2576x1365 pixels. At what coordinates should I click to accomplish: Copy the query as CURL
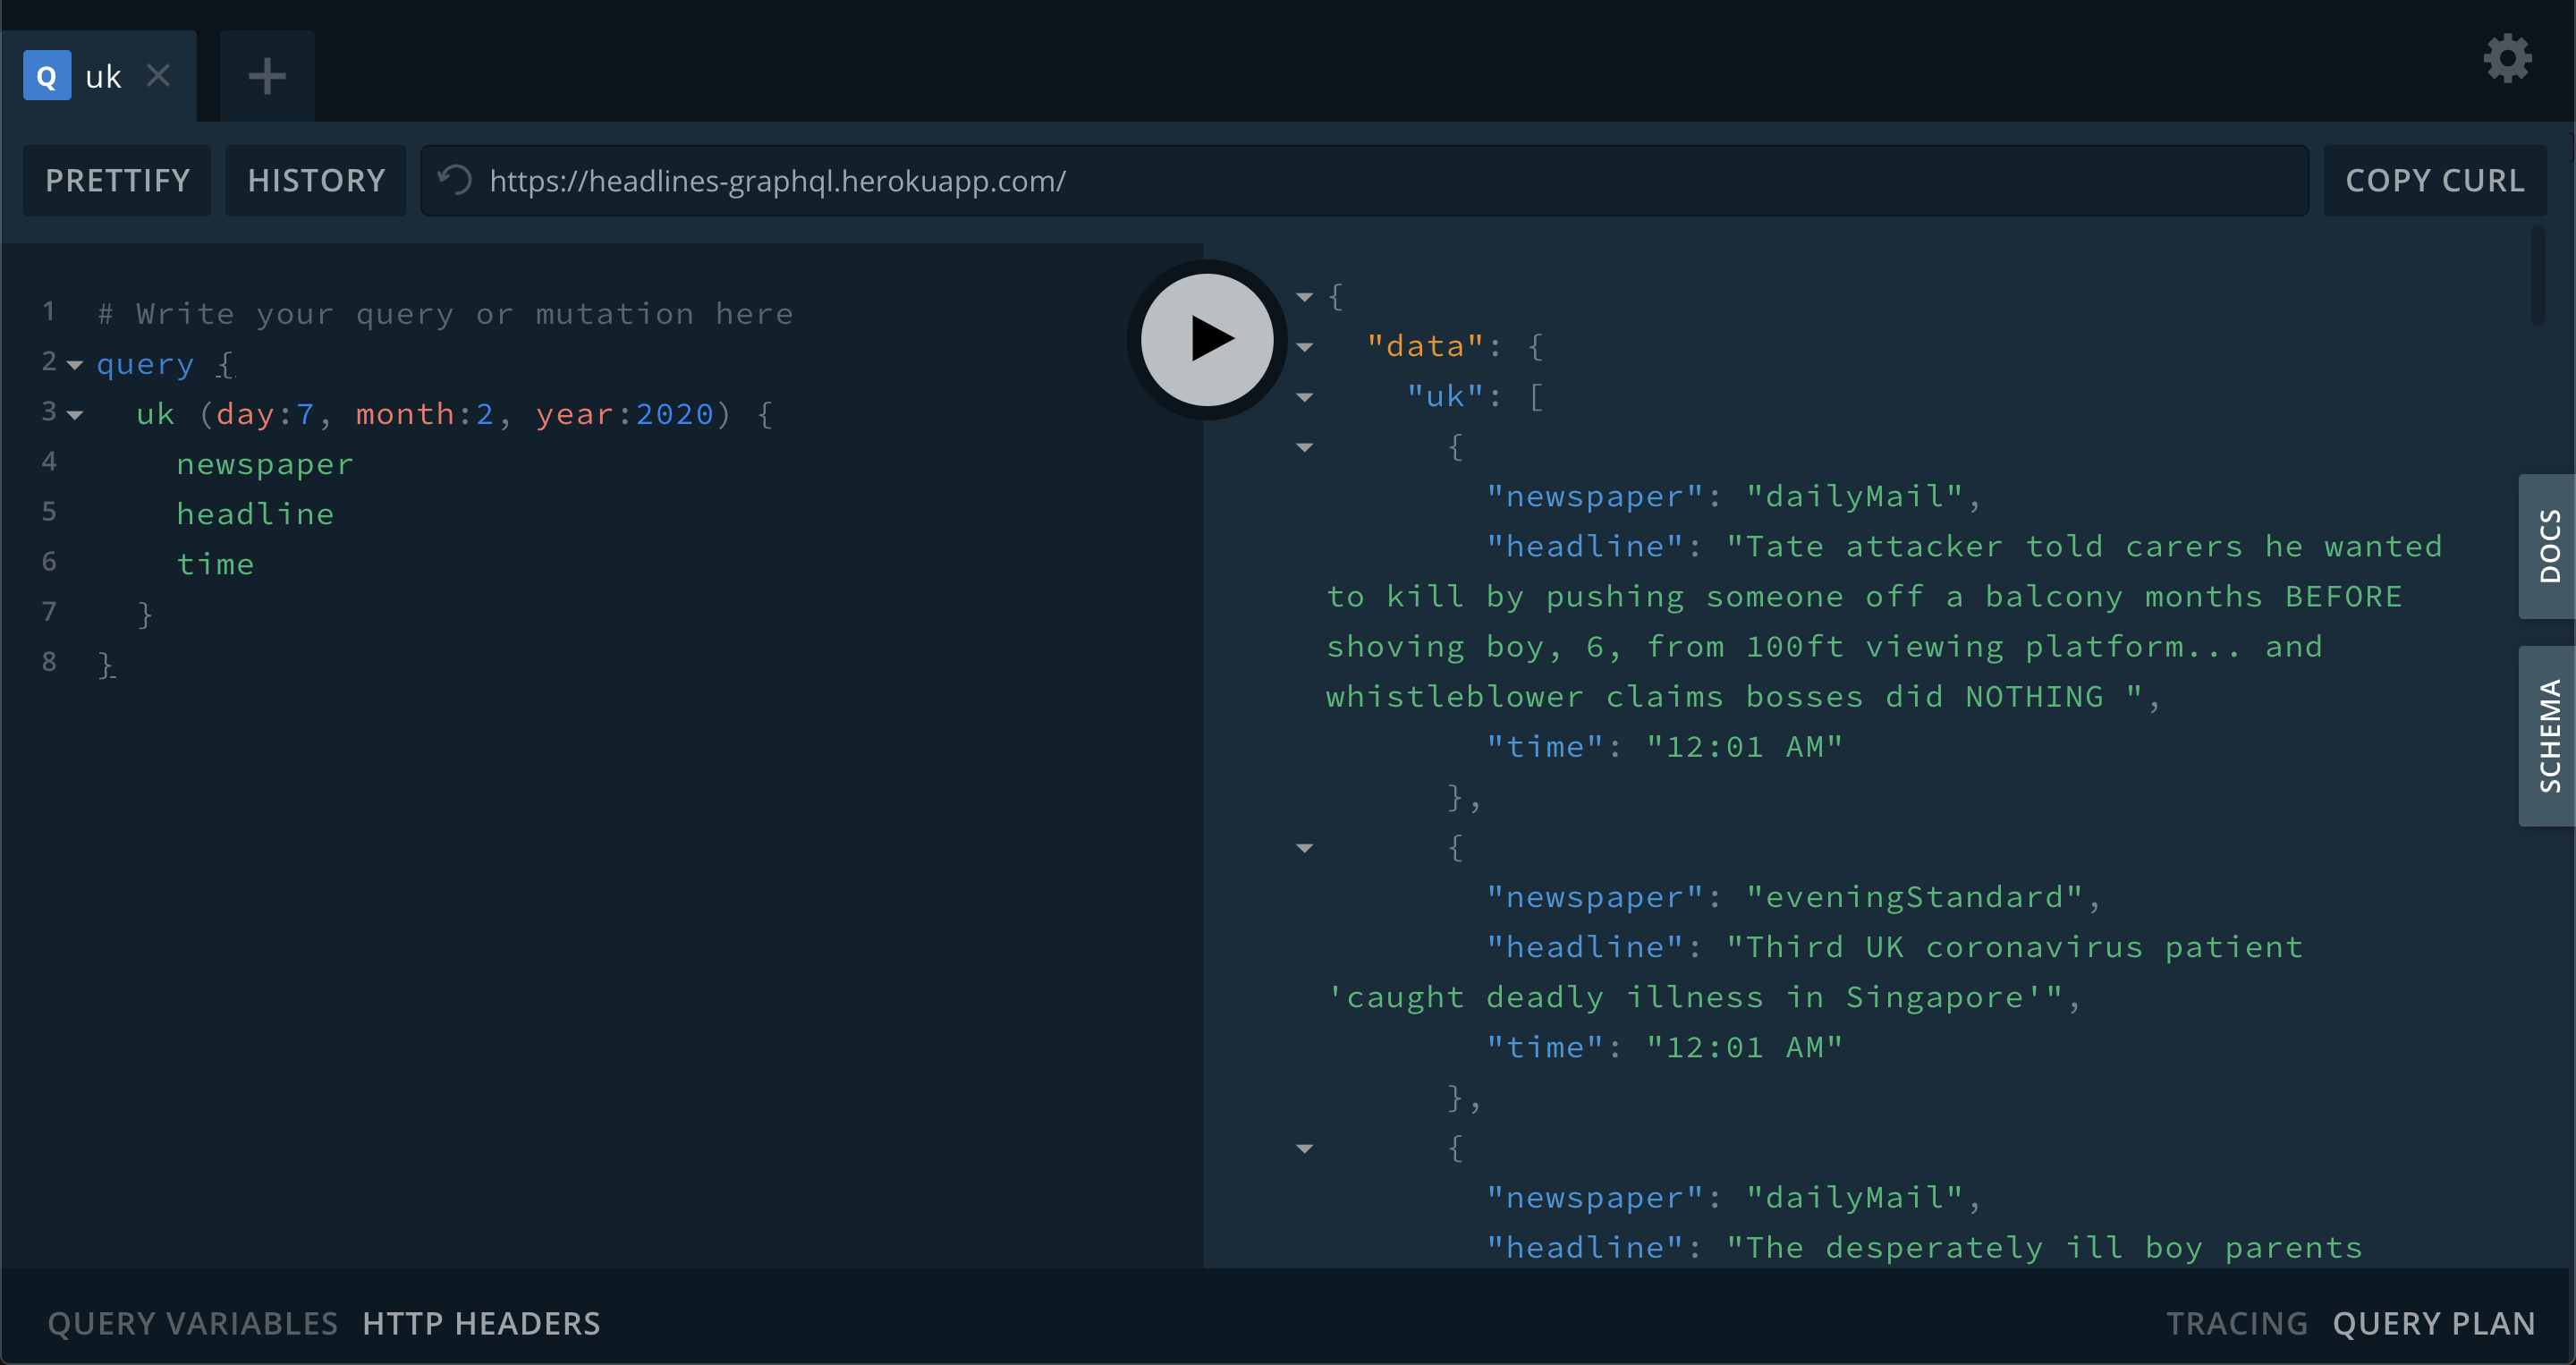click(2435, 180)
